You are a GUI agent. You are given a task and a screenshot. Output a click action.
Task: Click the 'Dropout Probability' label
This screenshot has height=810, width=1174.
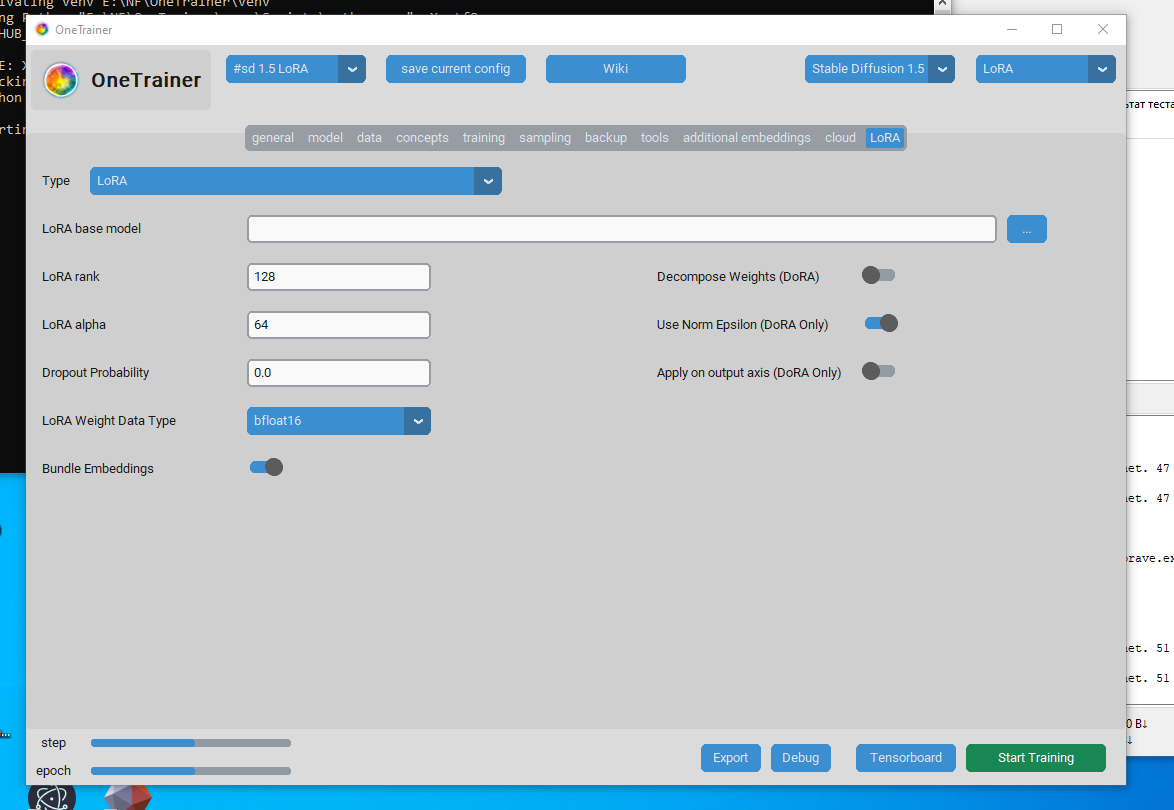[95, 373]
